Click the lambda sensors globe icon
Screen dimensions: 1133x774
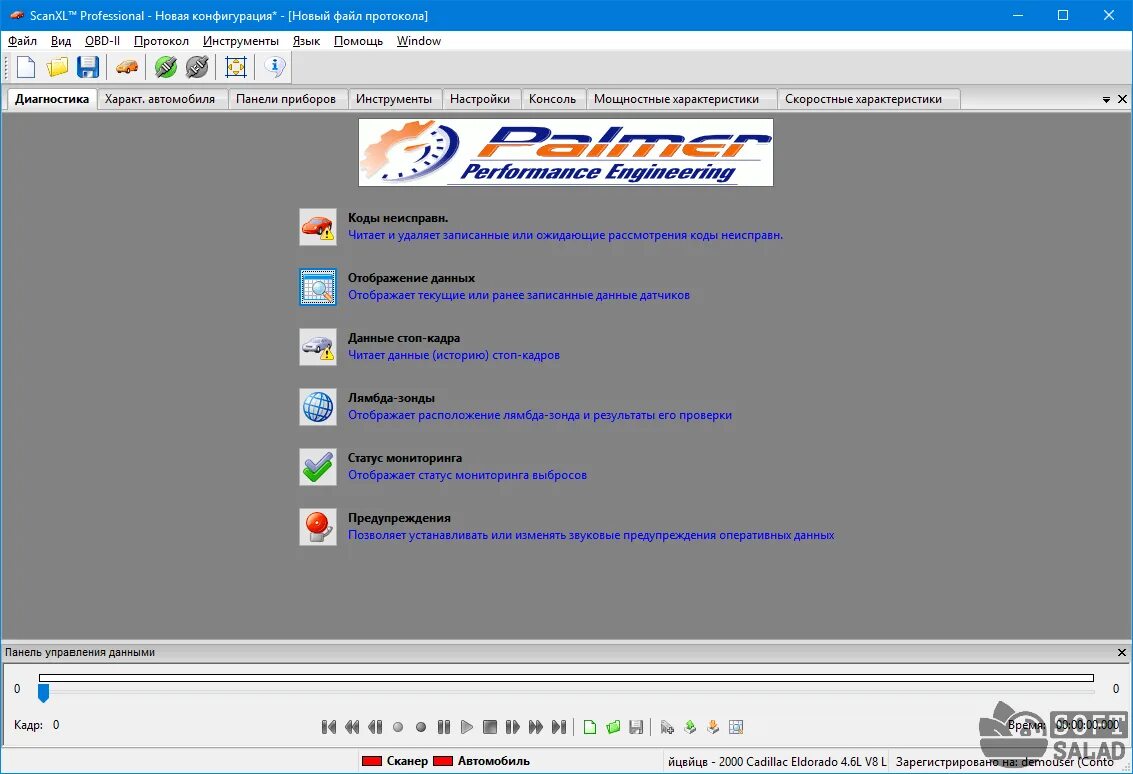point(318,407)
